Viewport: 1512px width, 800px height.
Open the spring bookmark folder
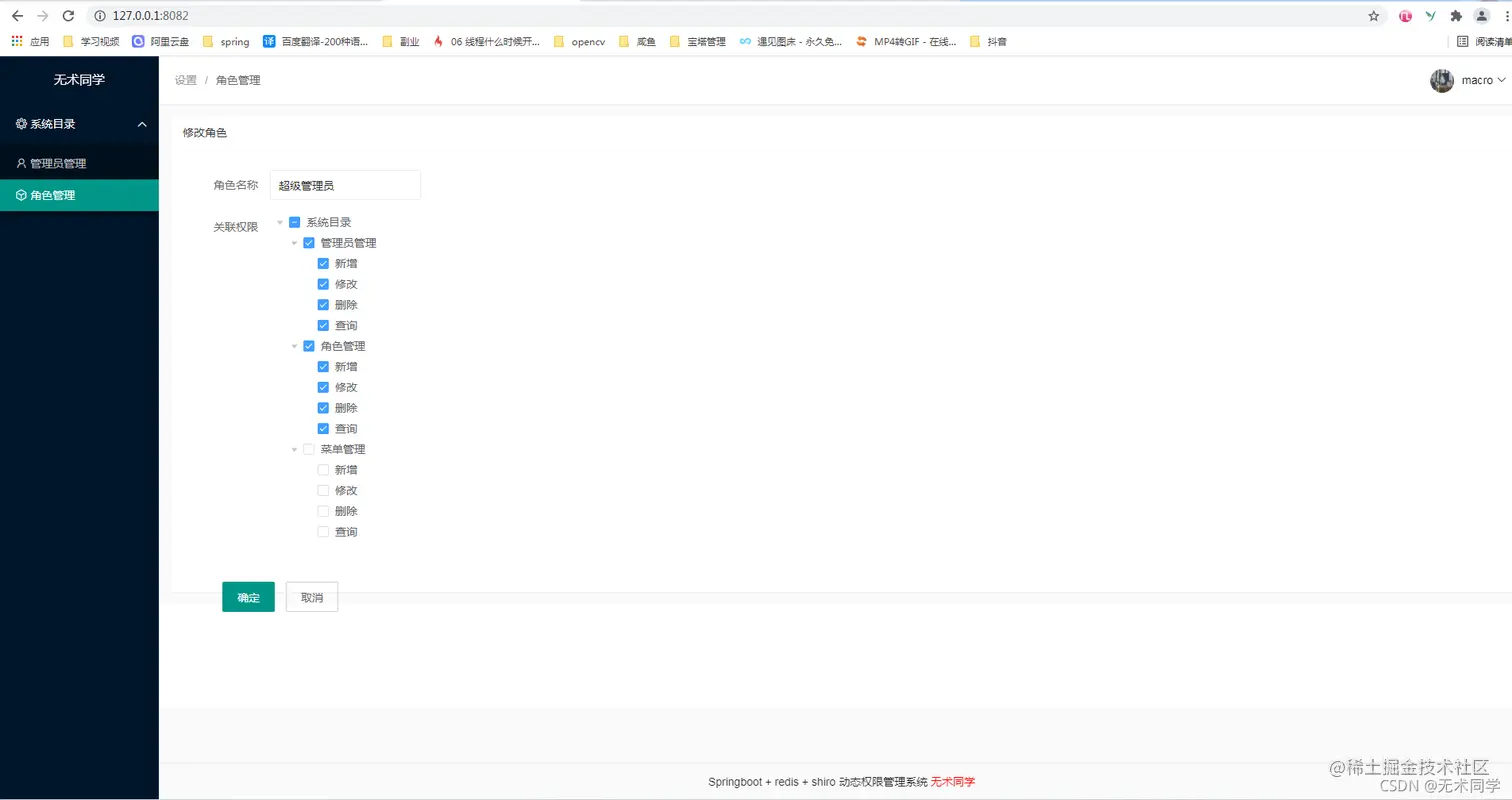(226, 41)
